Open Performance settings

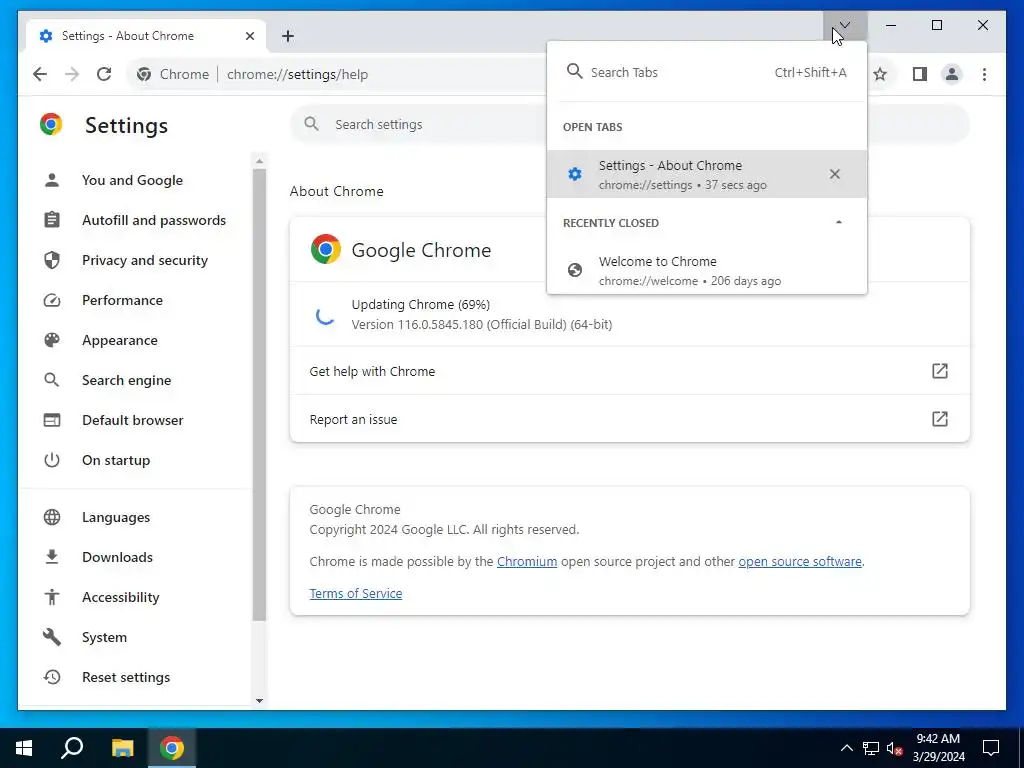tap(122, 300)
